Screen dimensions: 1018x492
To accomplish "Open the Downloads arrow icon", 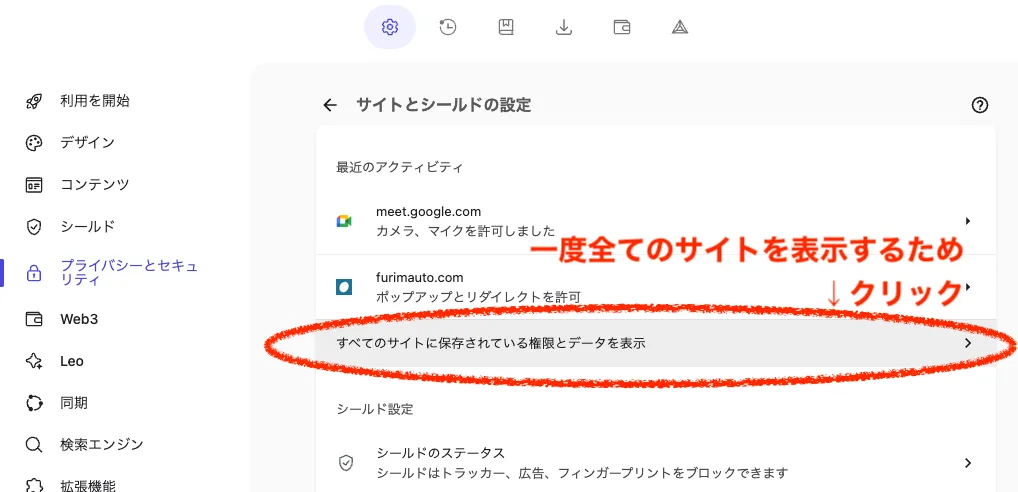I will [564, 27].
